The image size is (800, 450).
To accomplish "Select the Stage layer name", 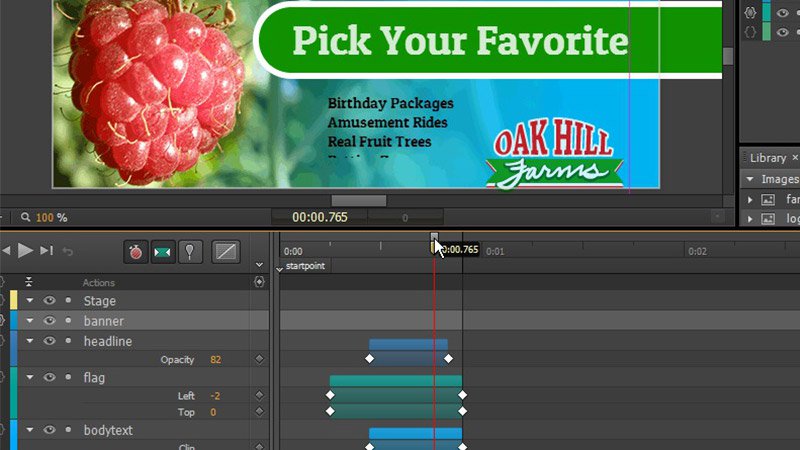I will 99,301.
